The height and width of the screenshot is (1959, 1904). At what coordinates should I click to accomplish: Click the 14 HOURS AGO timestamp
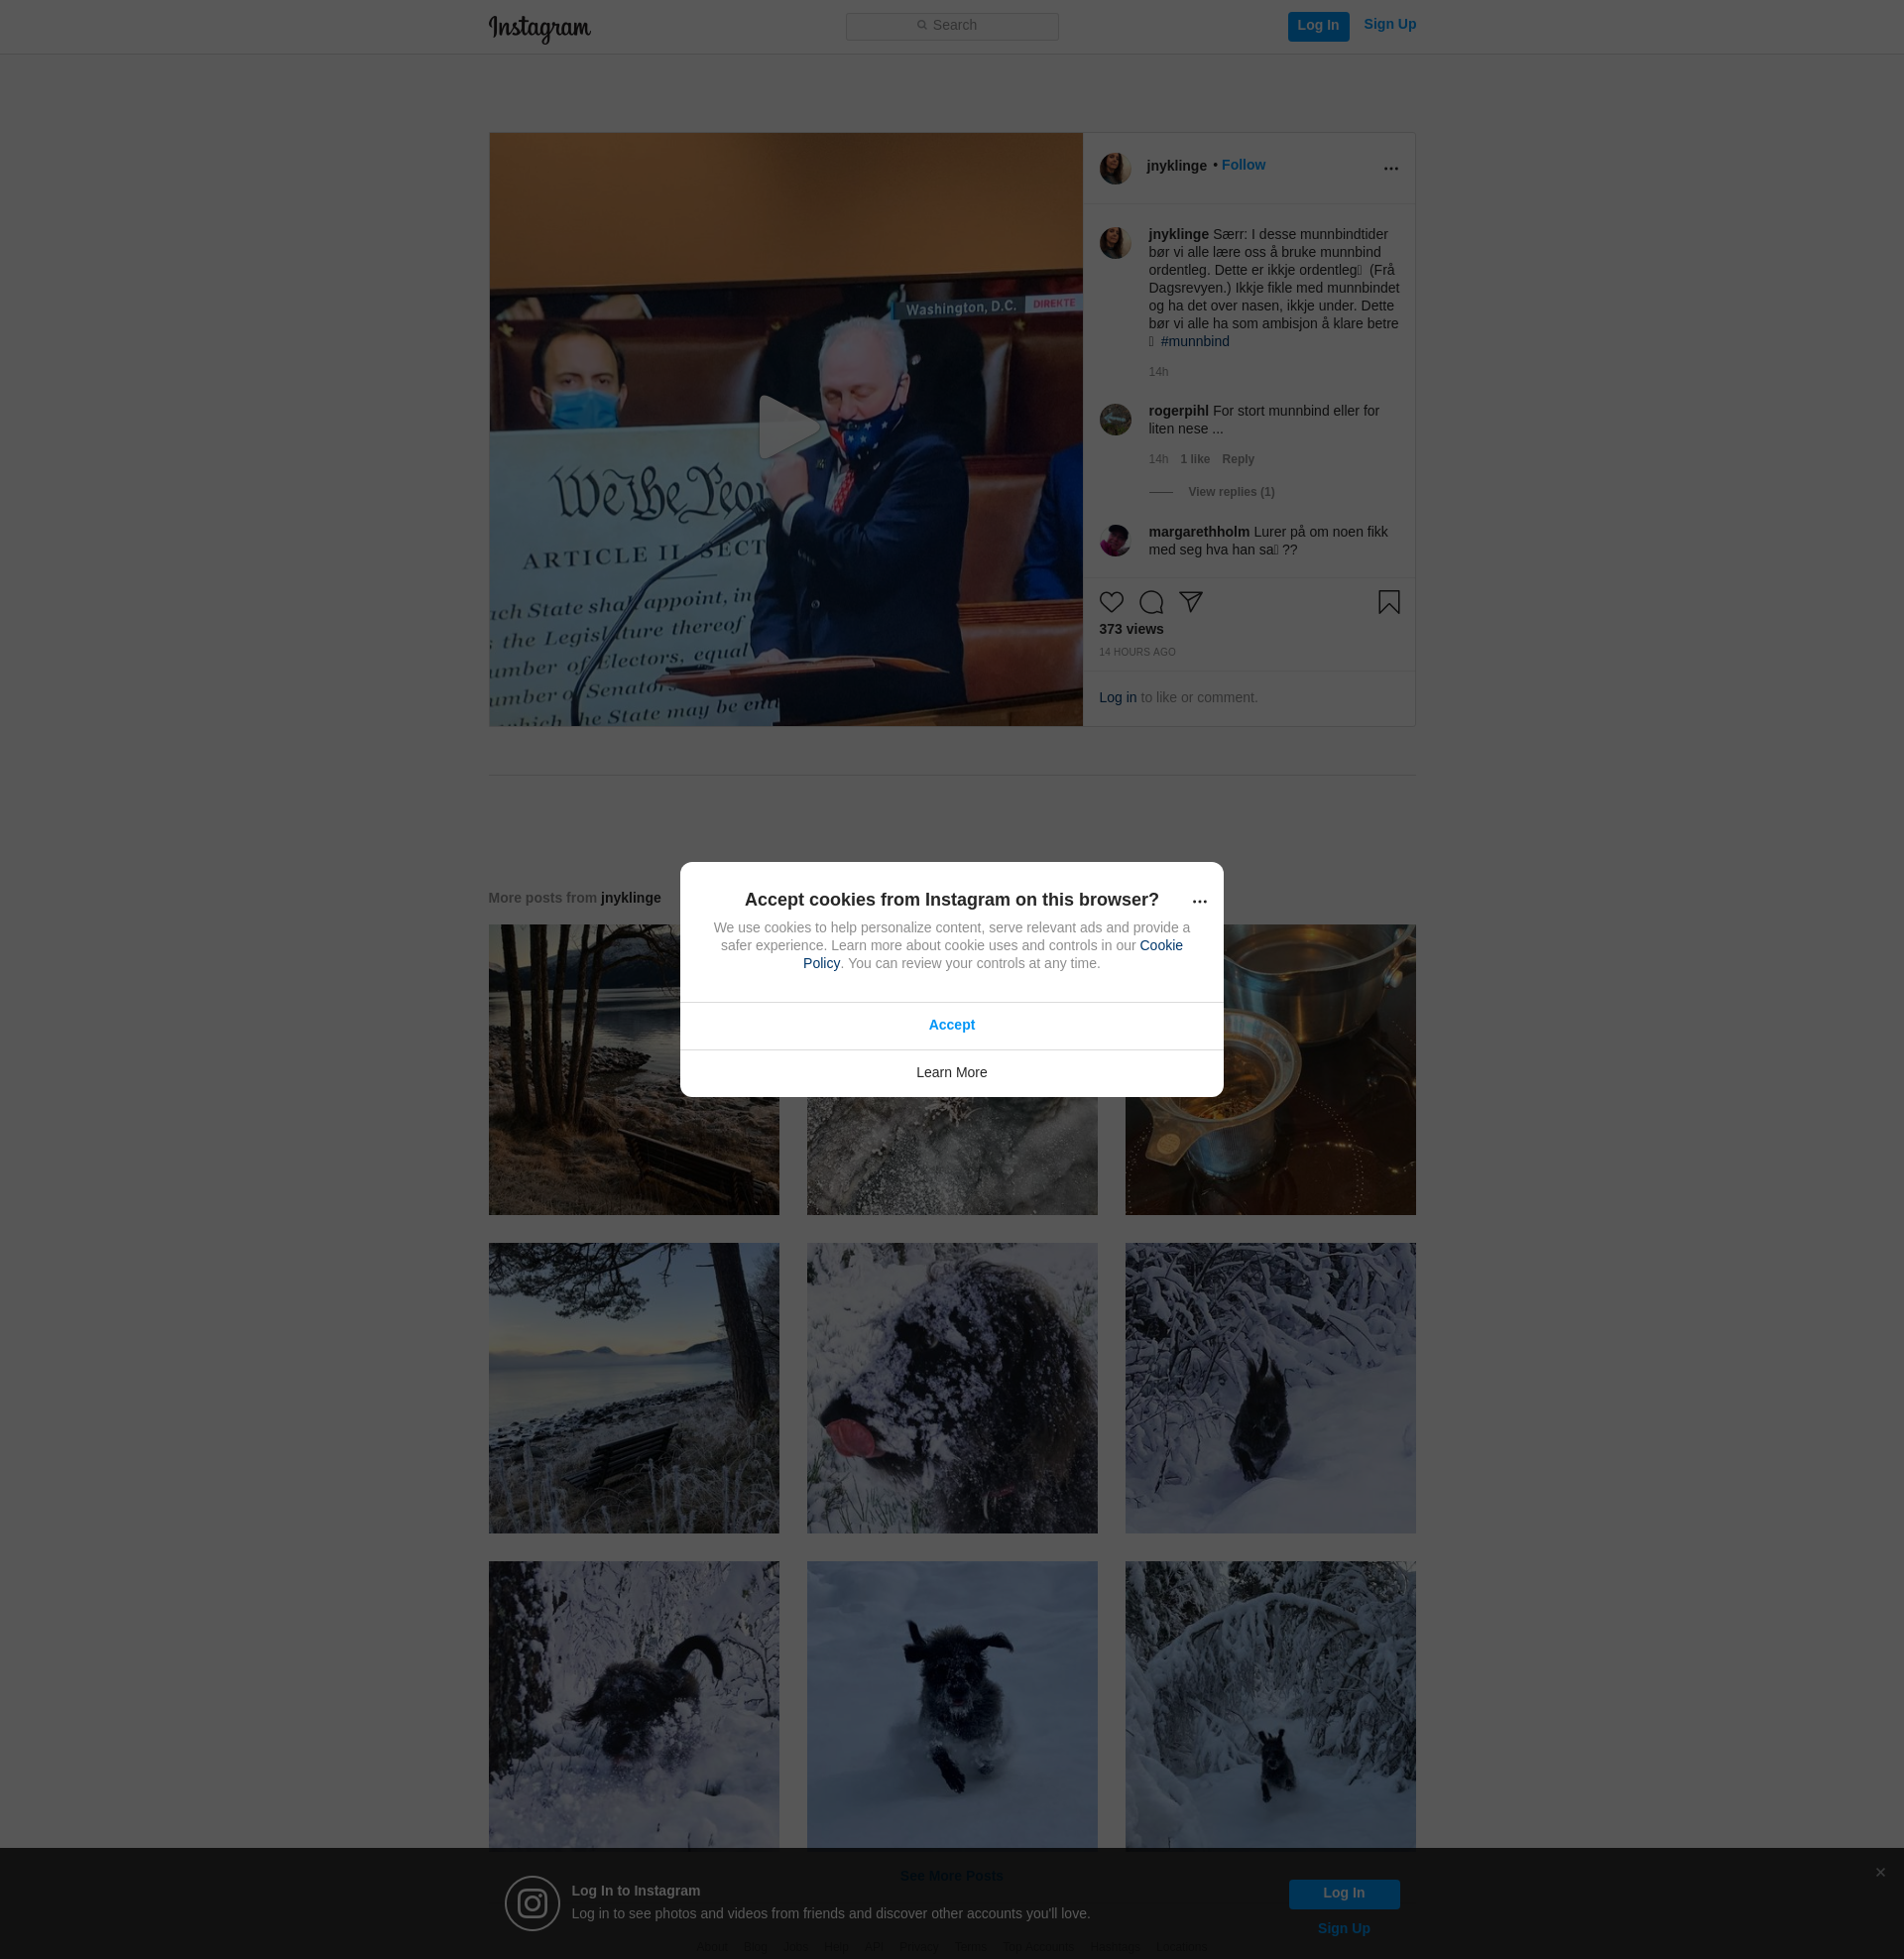1137,652
